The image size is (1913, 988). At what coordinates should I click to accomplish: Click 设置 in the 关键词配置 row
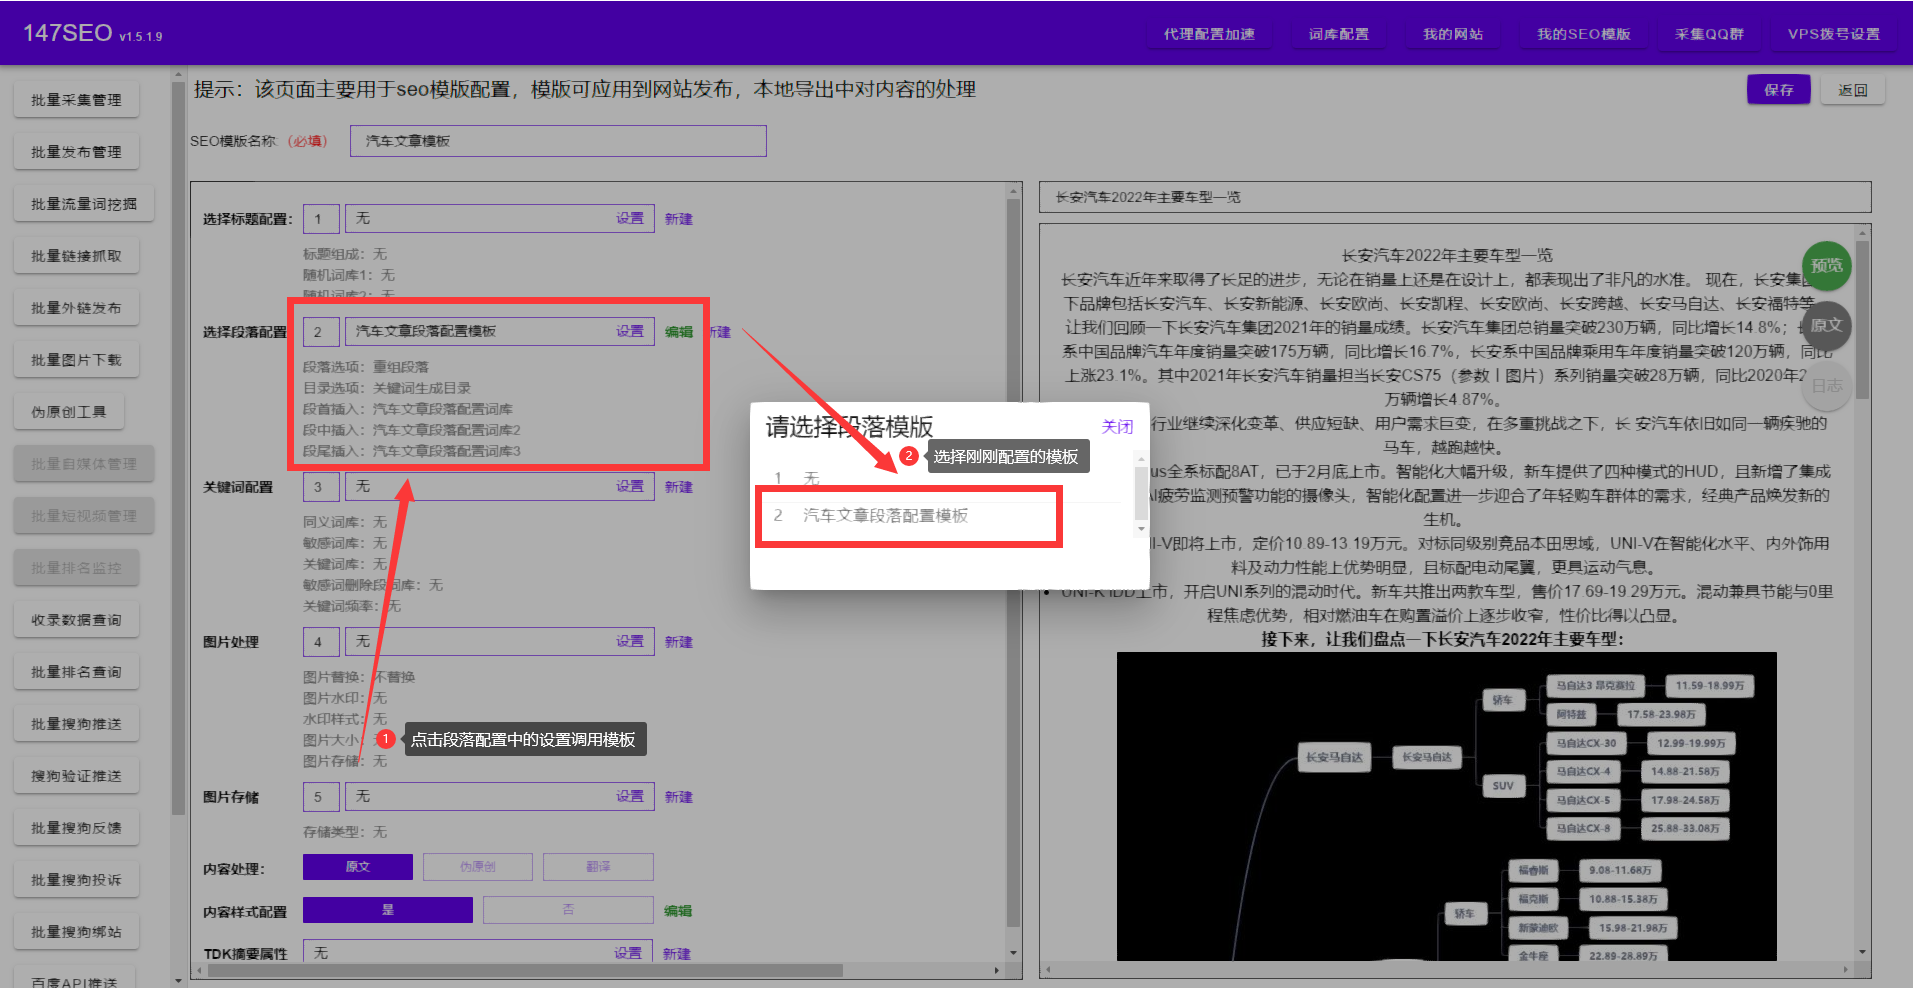(630, 486)
